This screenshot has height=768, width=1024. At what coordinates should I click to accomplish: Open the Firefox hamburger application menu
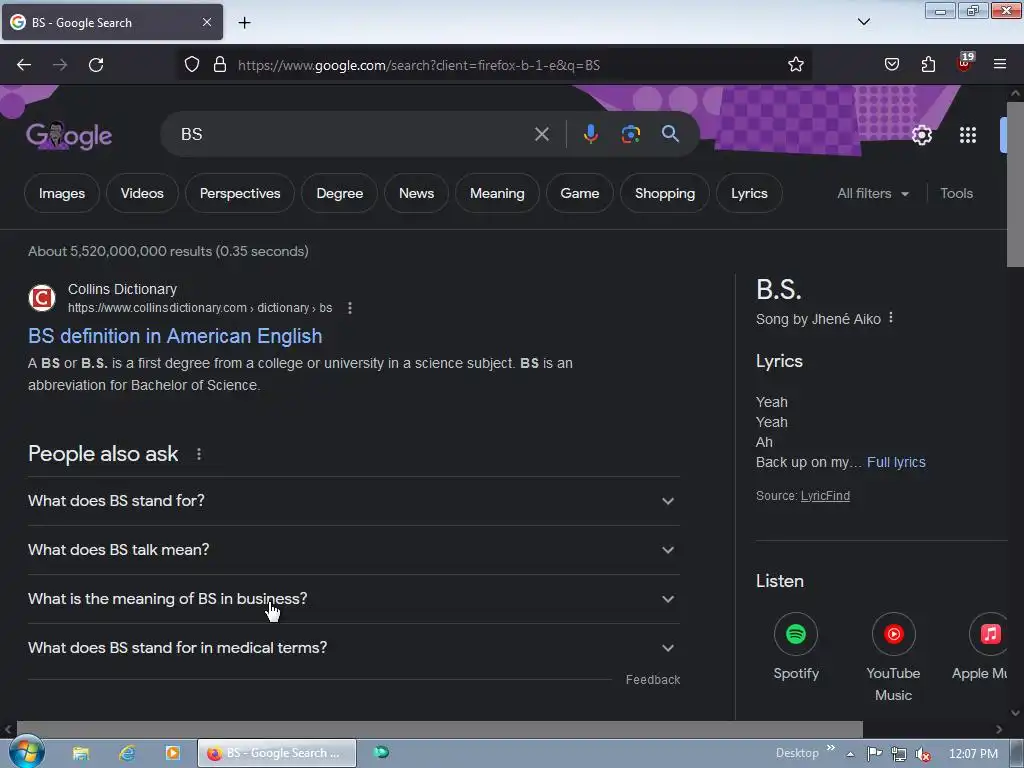(x=1000, y=64)
